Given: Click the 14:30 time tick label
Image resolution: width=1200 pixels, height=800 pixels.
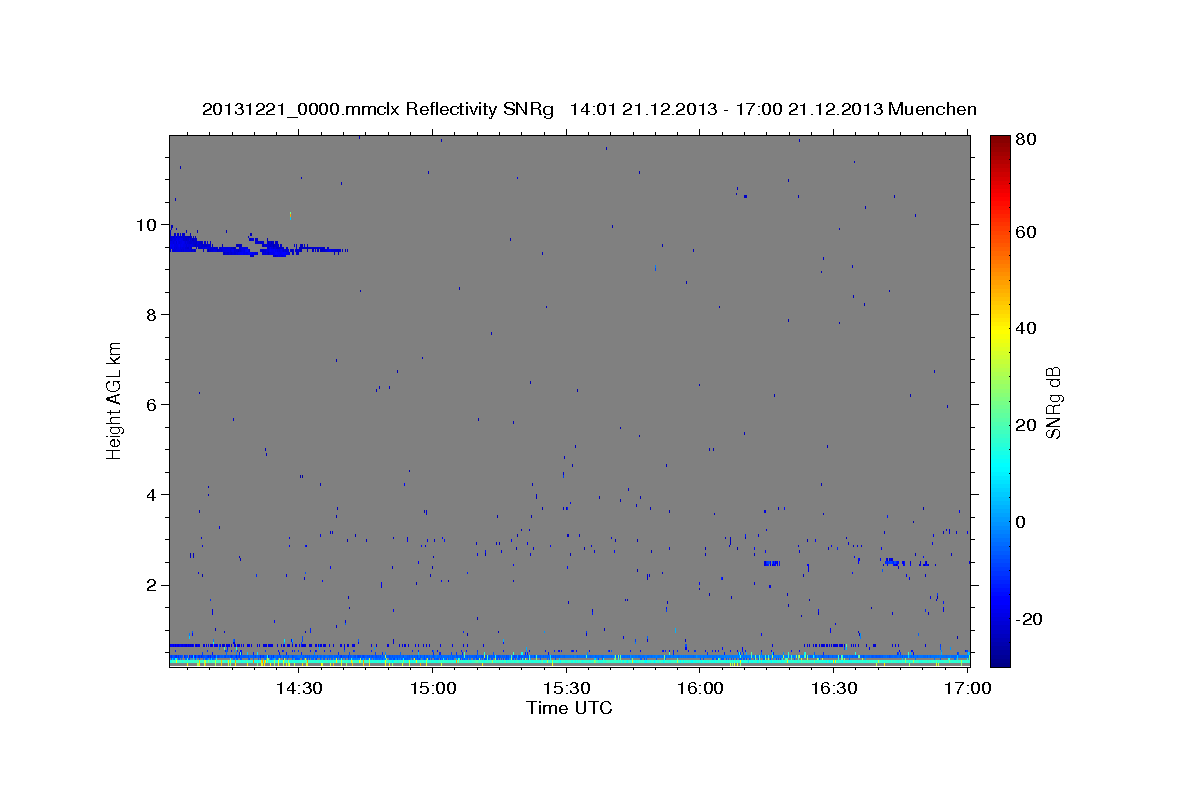Looking at the screenshot, I should [298, 688].
